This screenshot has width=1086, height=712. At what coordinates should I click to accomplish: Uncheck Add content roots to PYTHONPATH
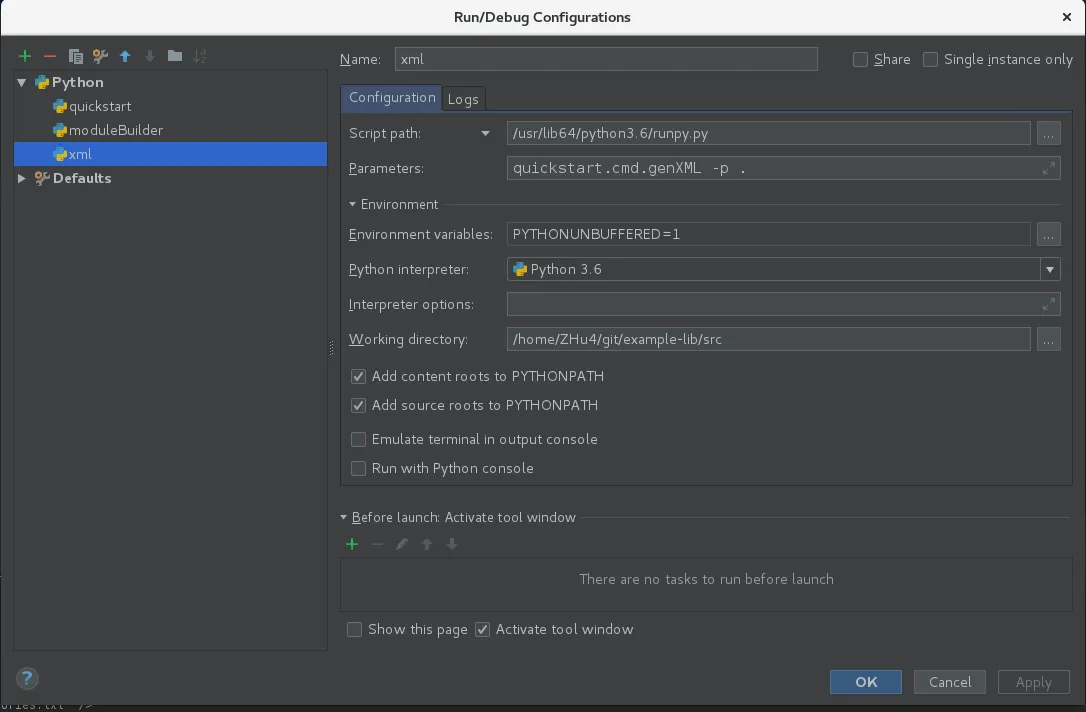(x=358, y=377)
